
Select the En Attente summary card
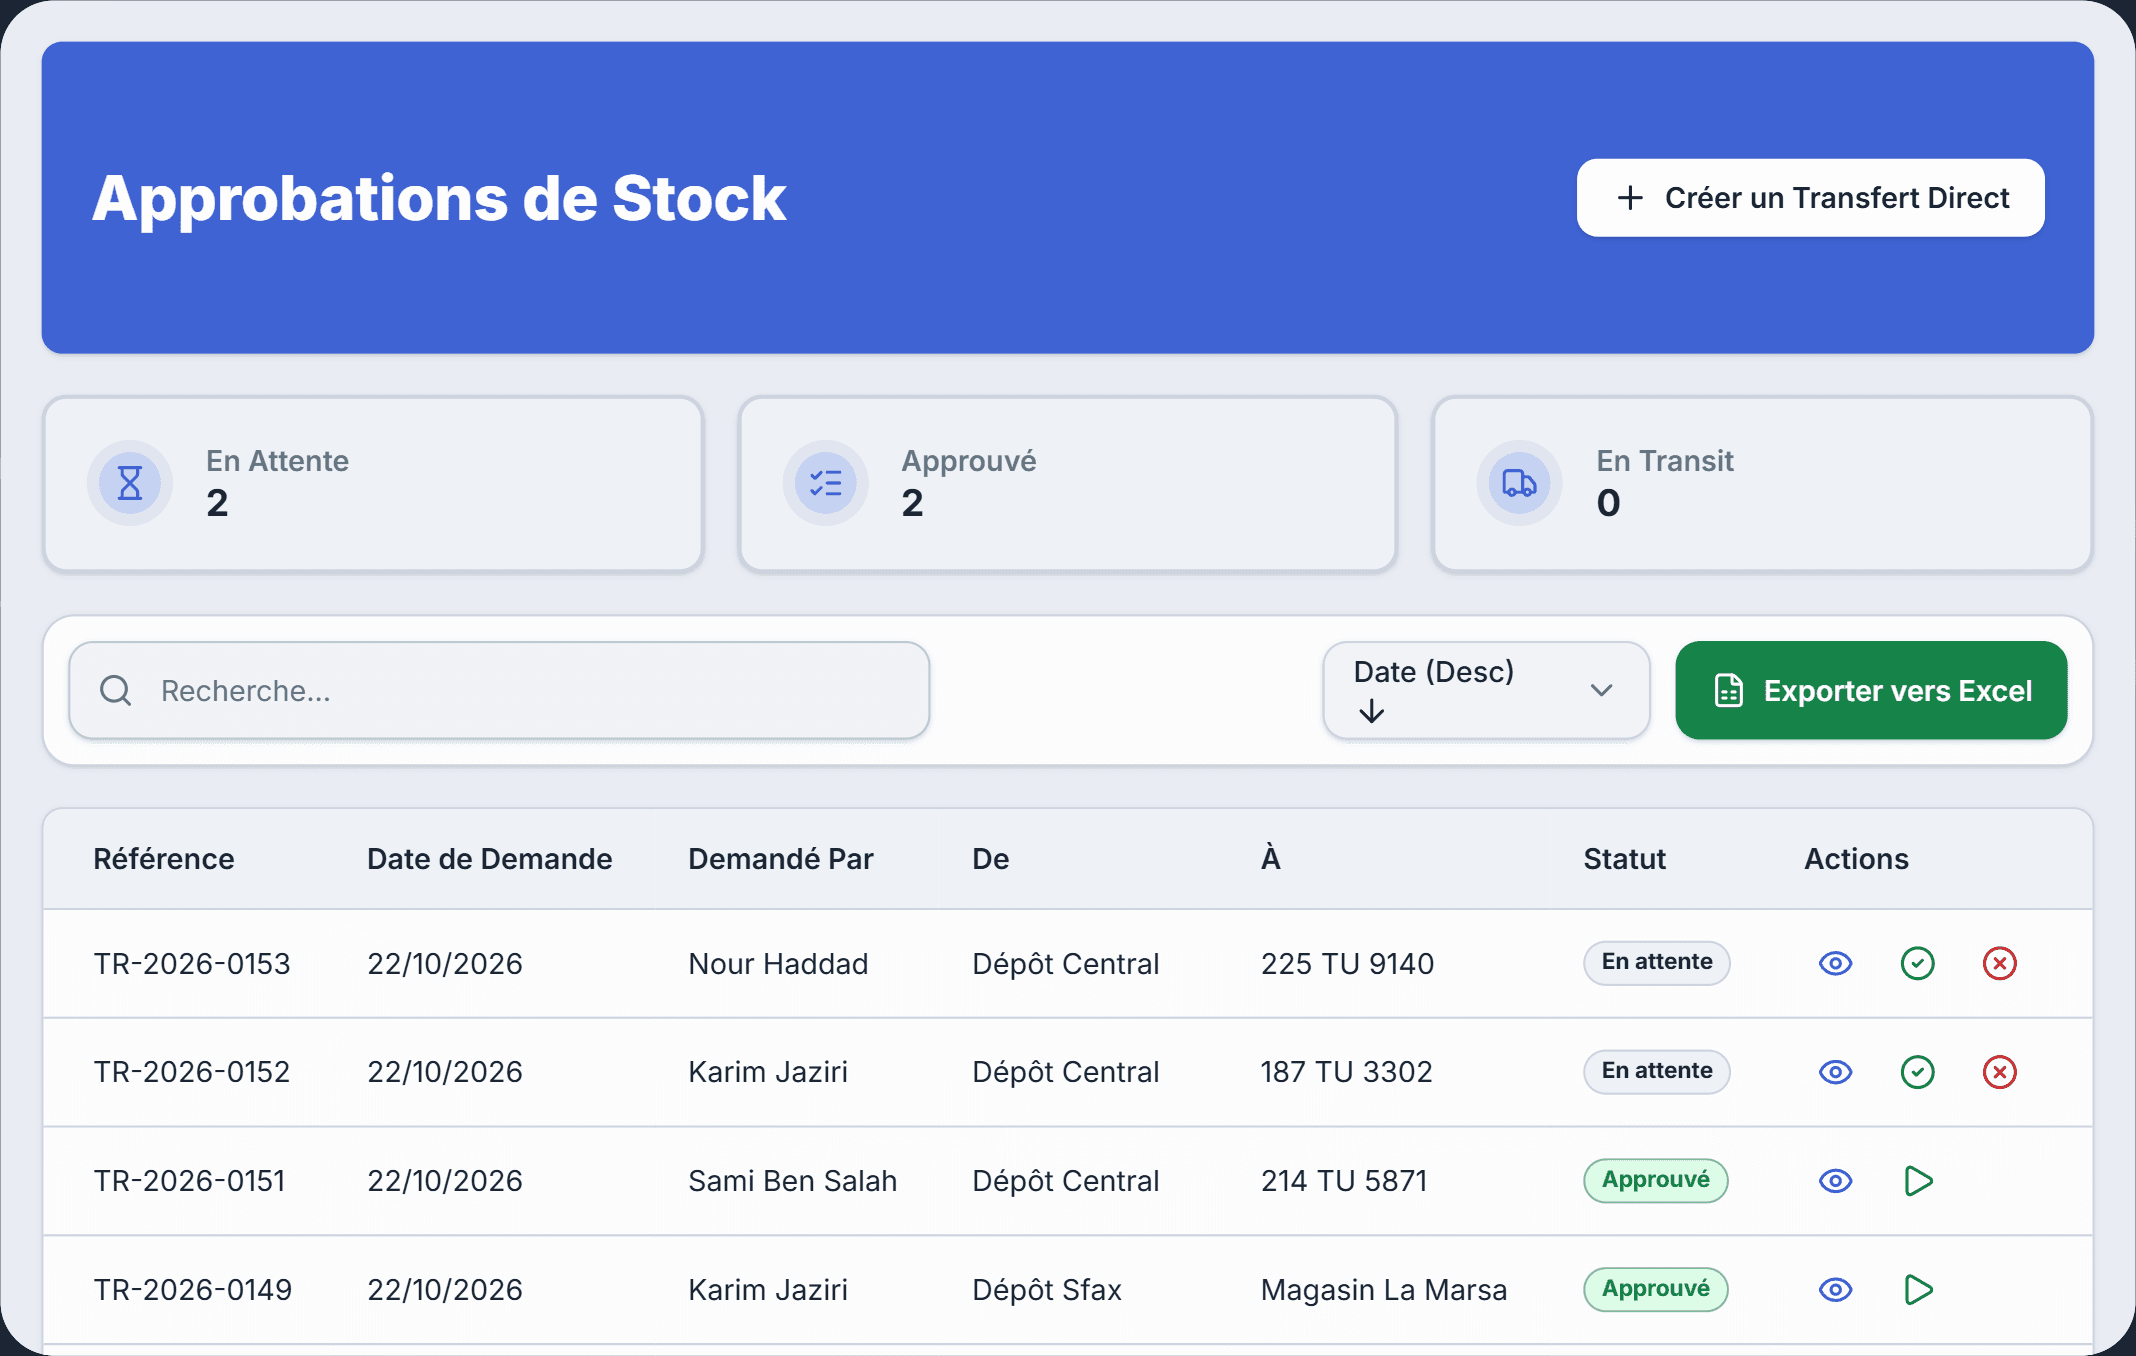[x=373, y=484]
